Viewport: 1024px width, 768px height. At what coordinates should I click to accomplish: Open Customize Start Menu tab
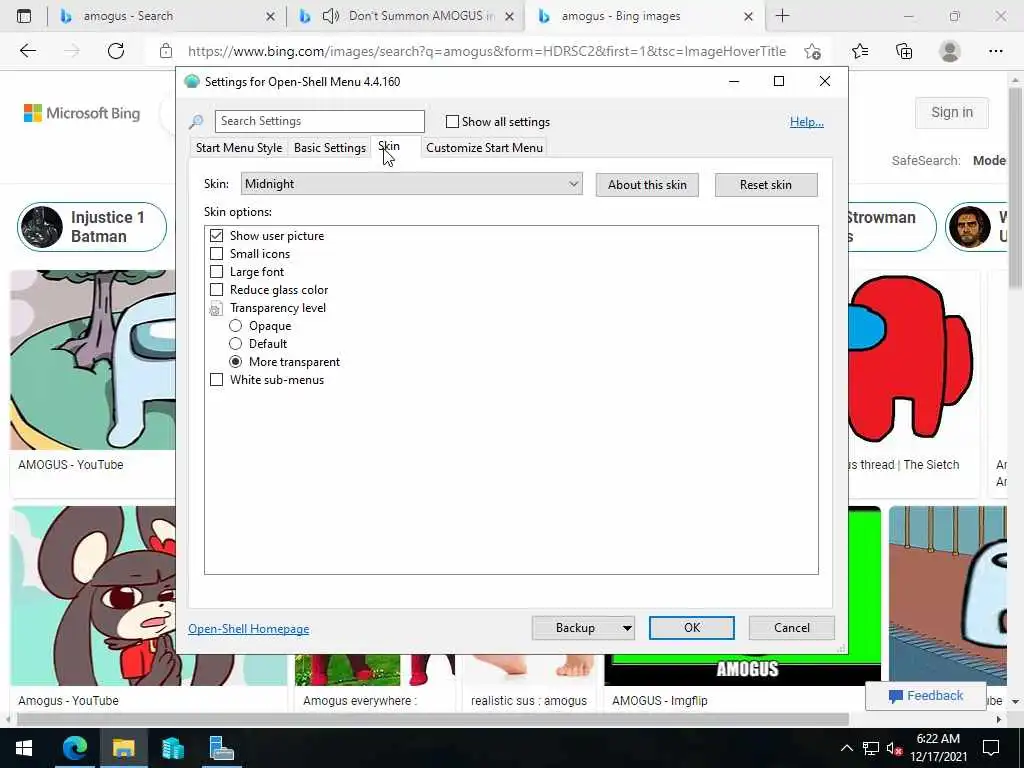485,148
